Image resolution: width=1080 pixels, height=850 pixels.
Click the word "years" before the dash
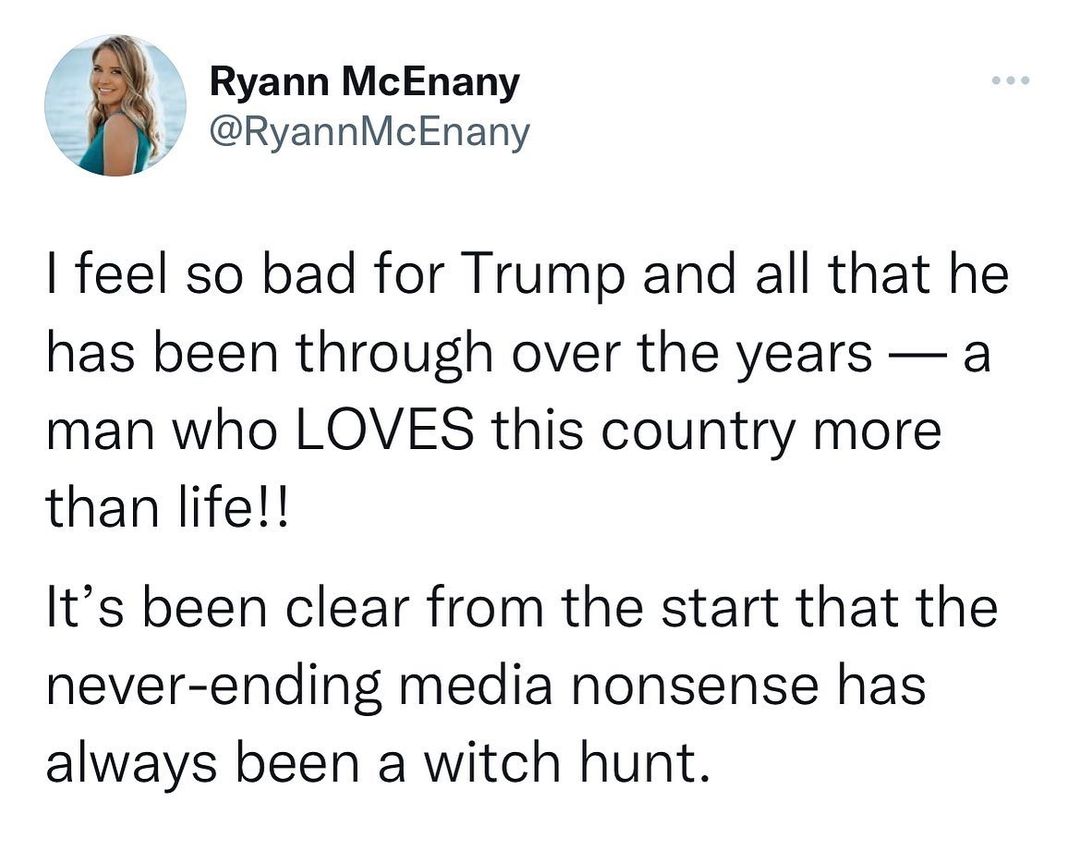tap(804, 354)
